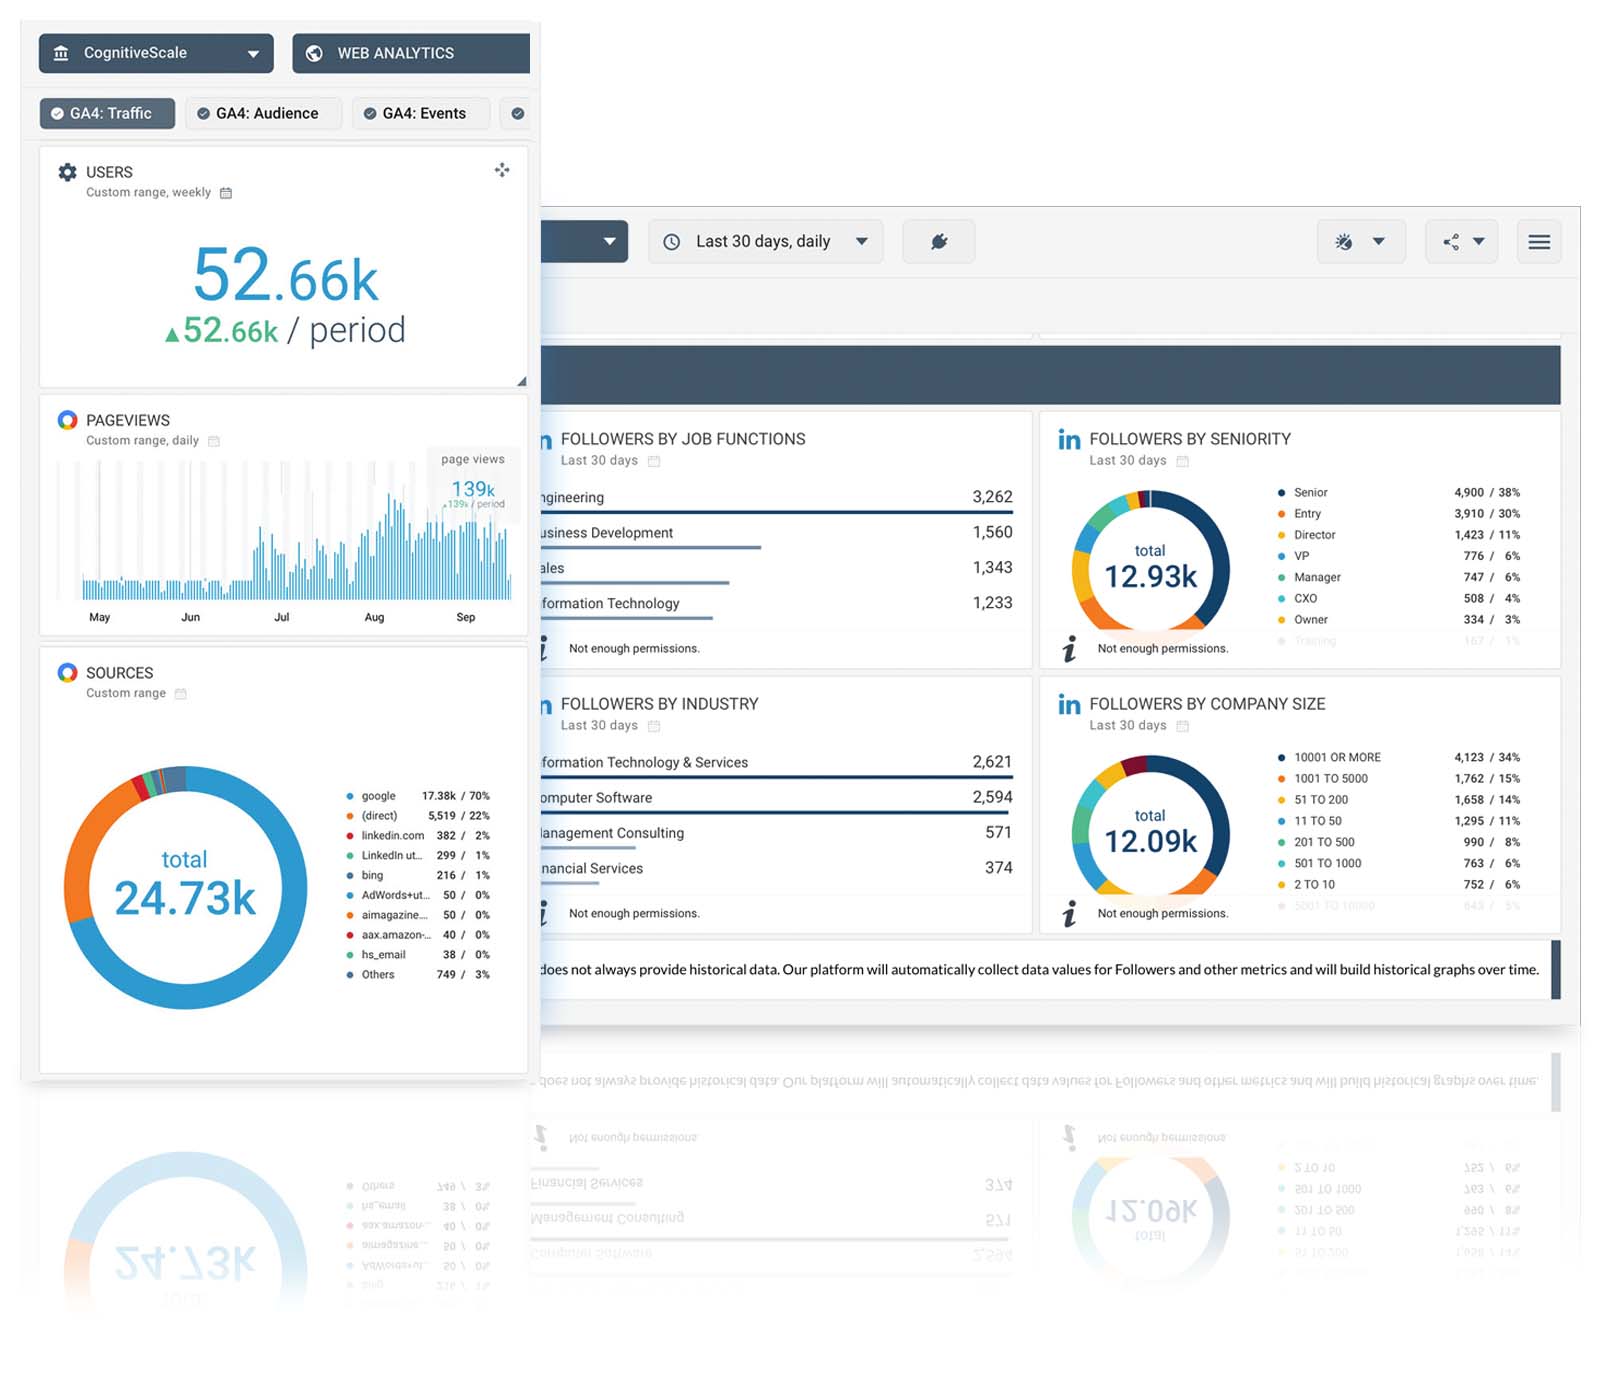Click LinkedIn icon on FOLLOWERS BY COMPANY SIZE
1600x1375 pixels.
1069,705
